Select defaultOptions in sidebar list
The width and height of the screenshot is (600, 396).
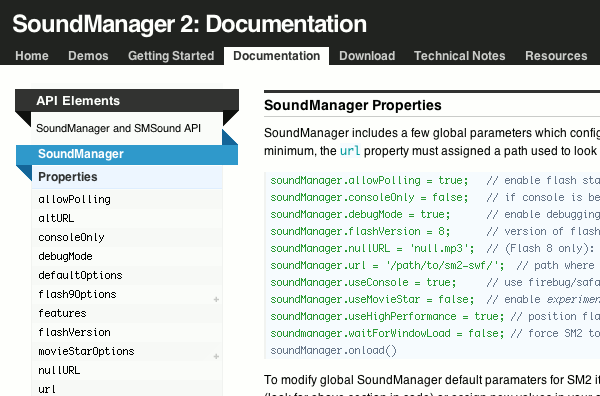[x=127, y=275]
